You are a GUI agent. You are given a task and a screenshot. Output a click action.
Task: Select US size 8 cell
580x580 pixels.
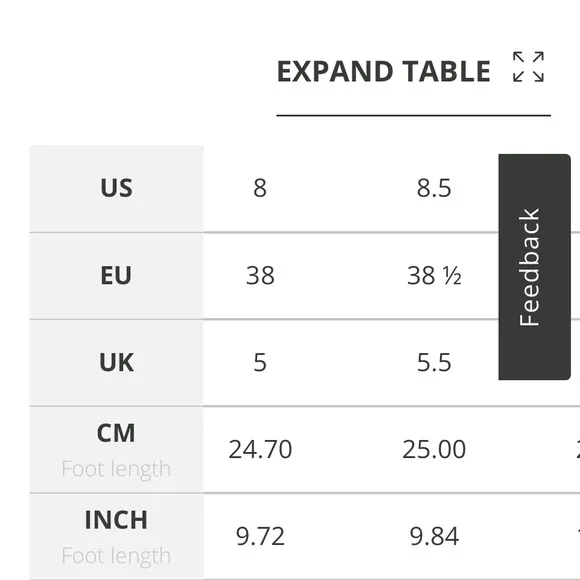tap(260, 188)
